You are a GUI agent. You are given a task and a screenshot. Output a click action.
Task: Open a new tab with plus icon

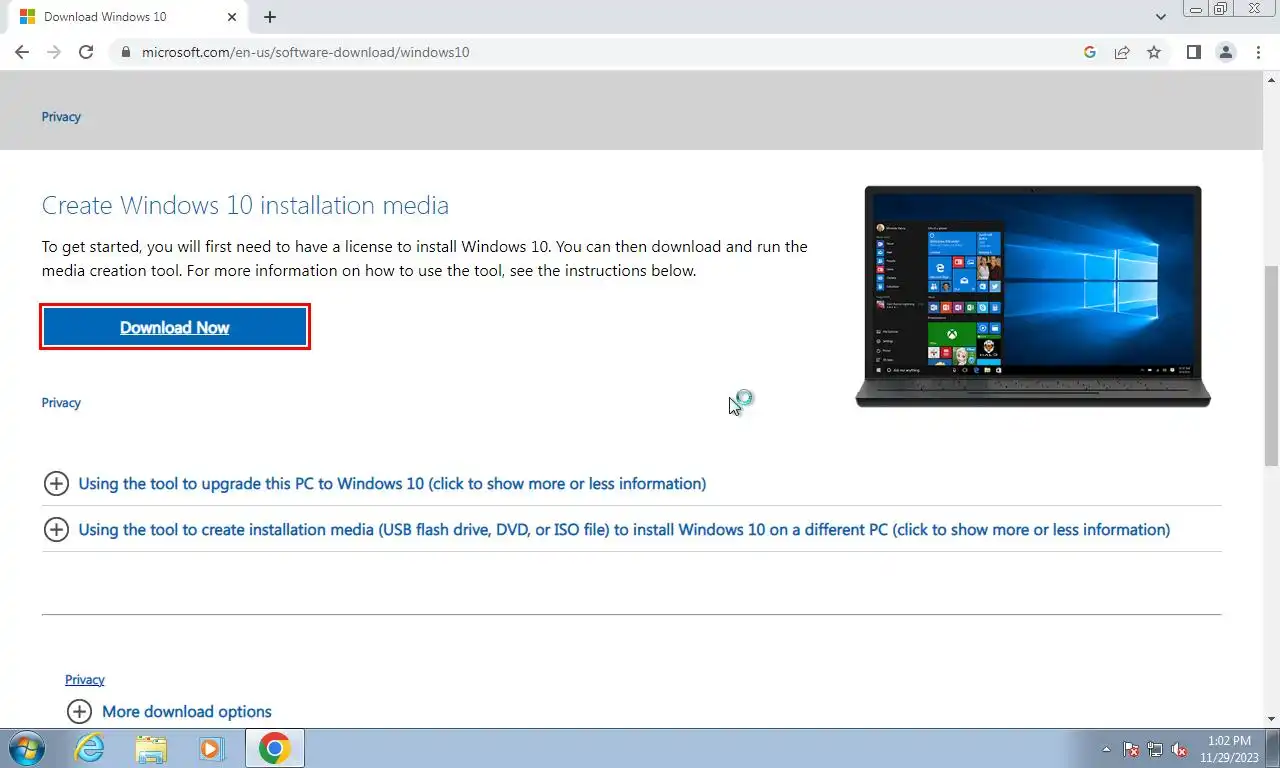[x=270, y=17]
